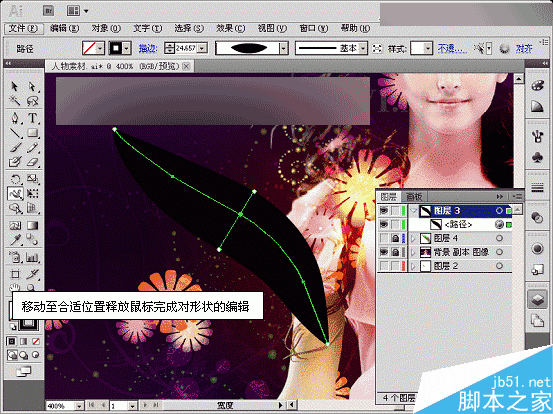553x414 pixels.
Task: Open the zoom level 400% dropdown
Action: [x=79, y=406]
